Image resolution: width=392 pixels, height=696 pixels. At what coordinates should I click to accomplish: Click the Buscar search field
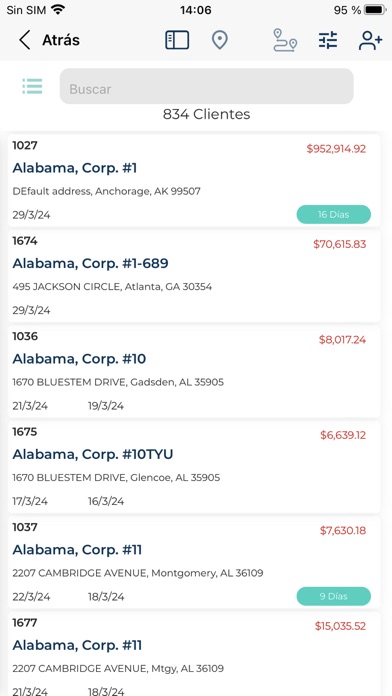click(x=206, y=86)
